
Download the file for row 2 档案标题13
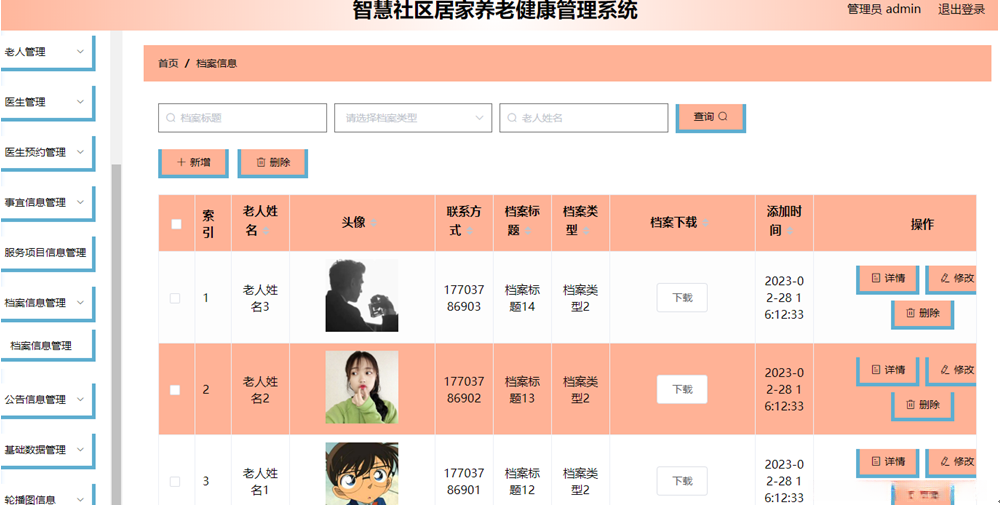pyautogui.click(x=682, y=390)
